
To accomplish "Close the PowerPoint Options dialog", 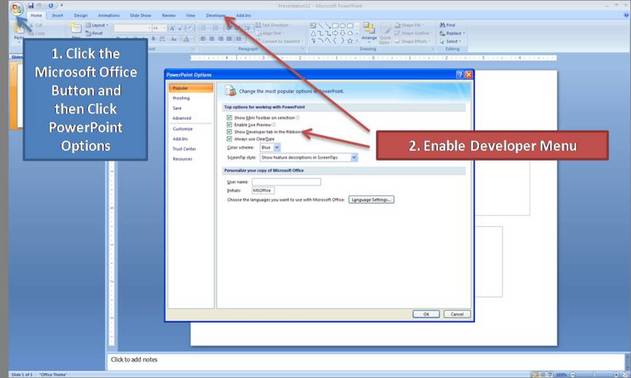I will pyautogui.click(x=468, y=74).
